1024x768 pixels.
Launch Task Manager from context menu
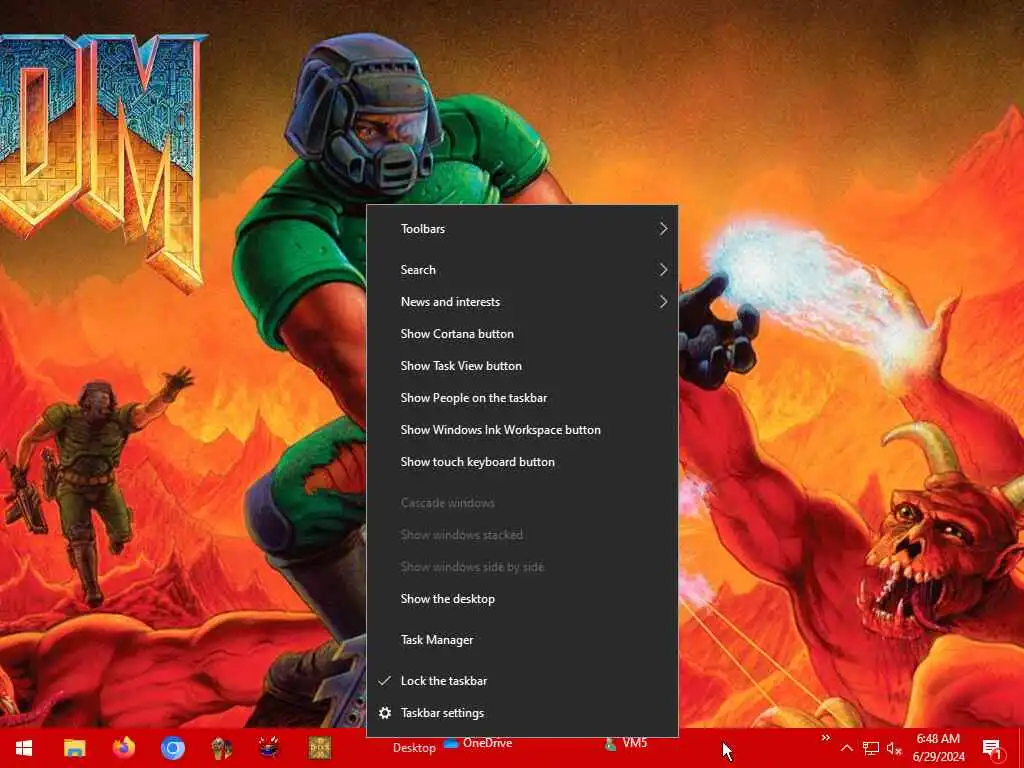522,640
